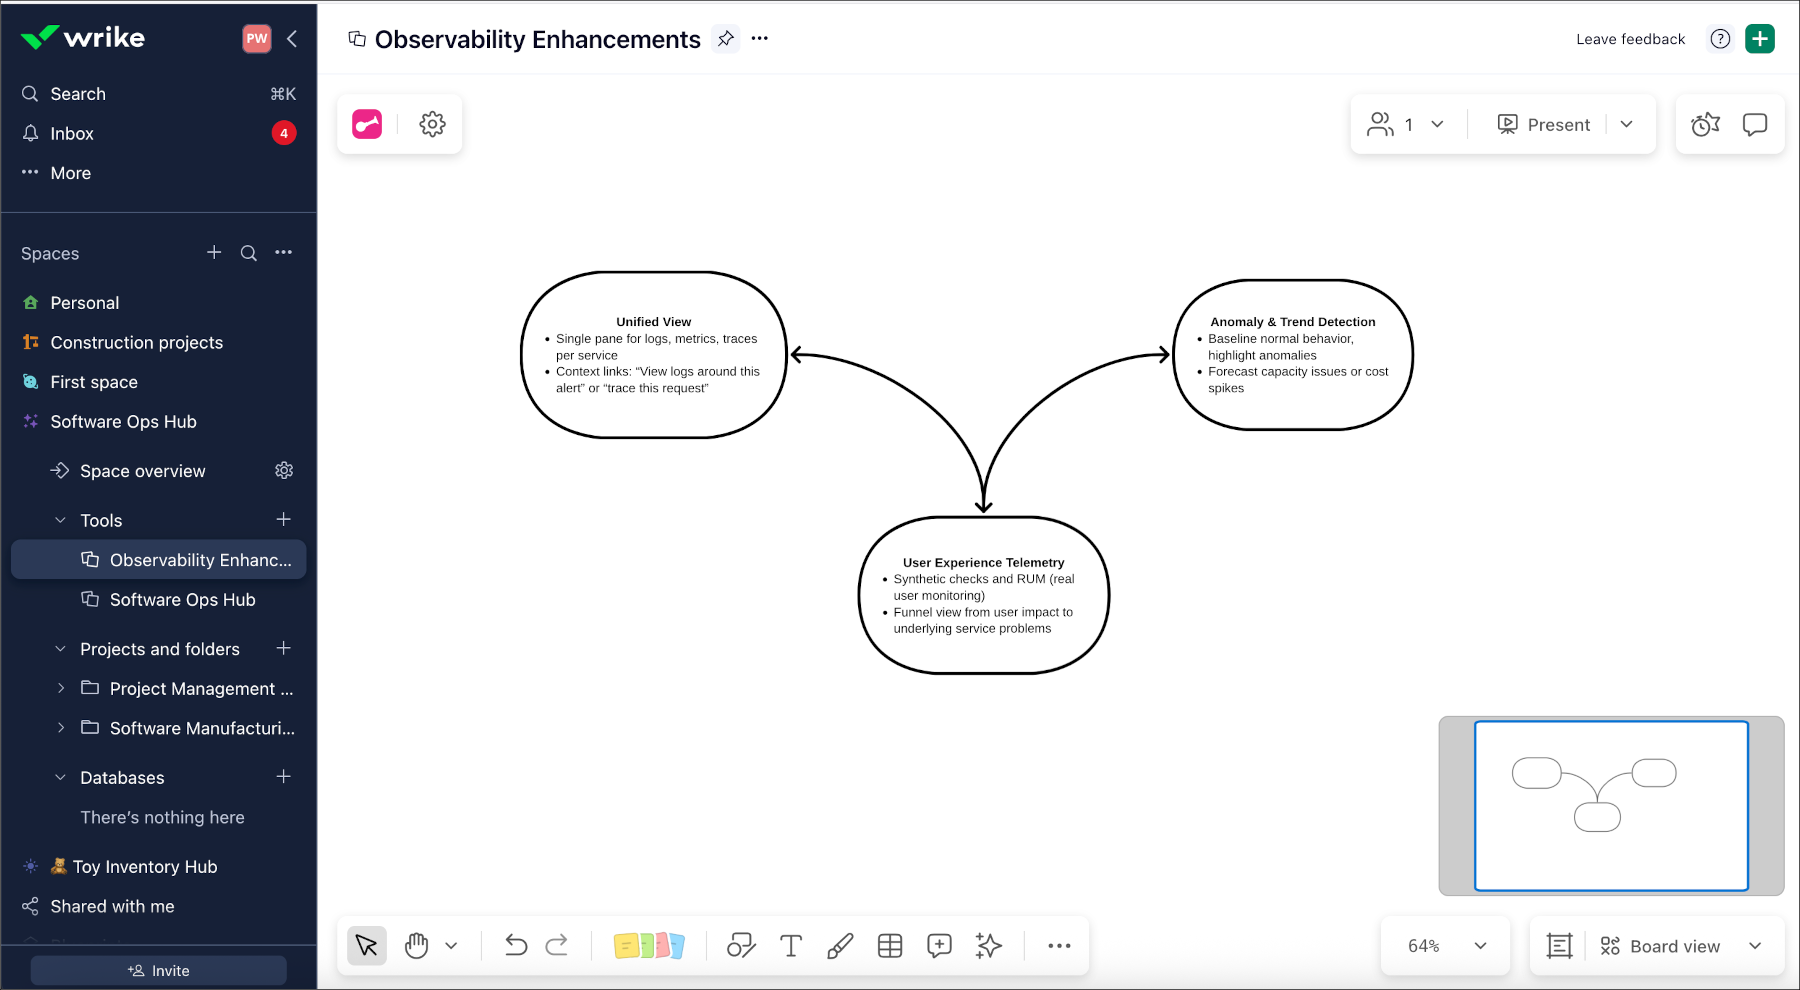1800x990 pixels.
Task: Click the Invite button
Action: click(159, 970)
